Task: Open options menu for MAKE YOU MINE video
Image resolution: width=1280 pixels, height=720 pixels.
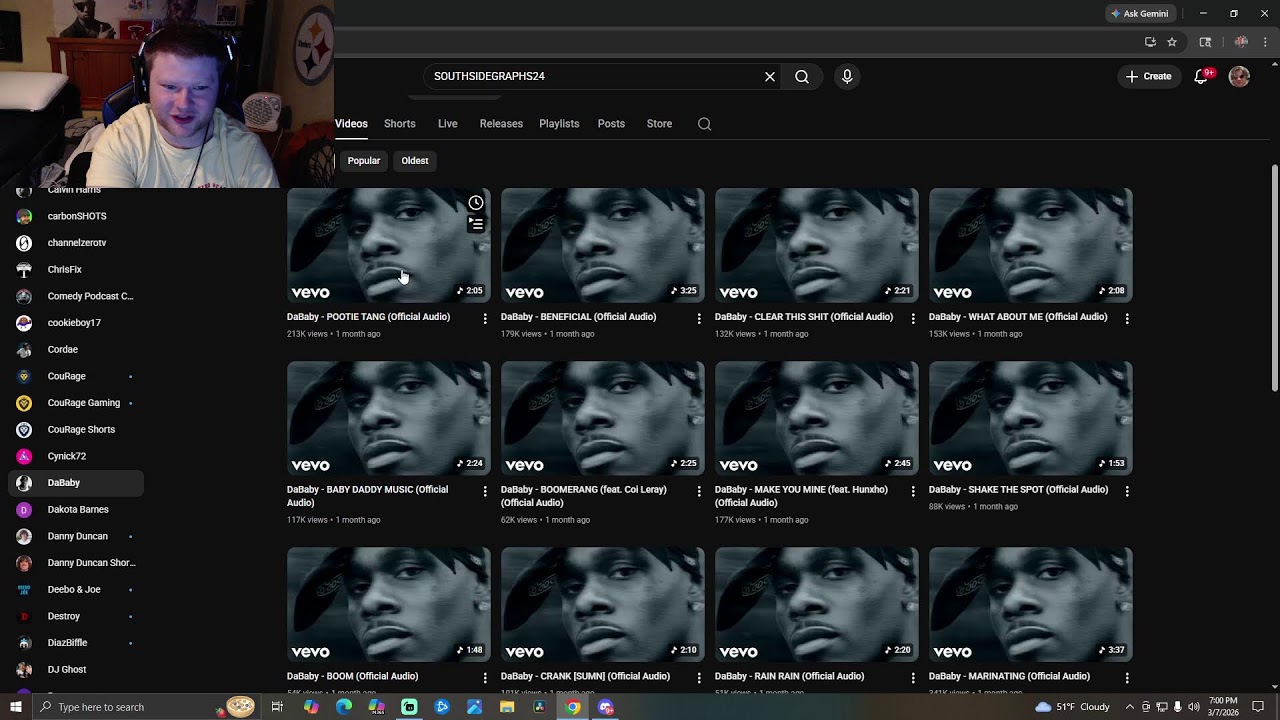Action: coord(913,491)
